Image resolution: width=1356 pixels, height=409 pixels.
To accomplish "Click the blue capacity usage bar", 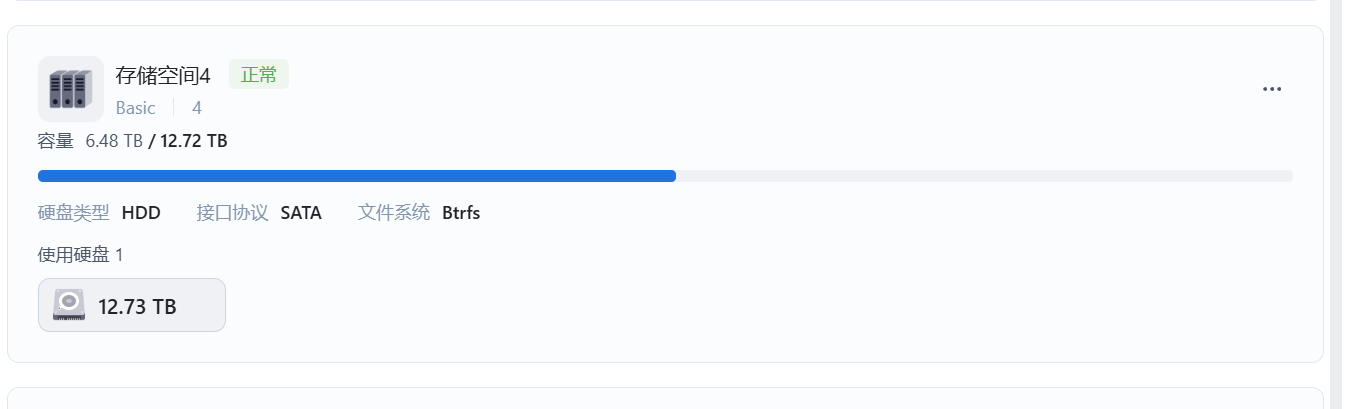I will pos(357,176).
